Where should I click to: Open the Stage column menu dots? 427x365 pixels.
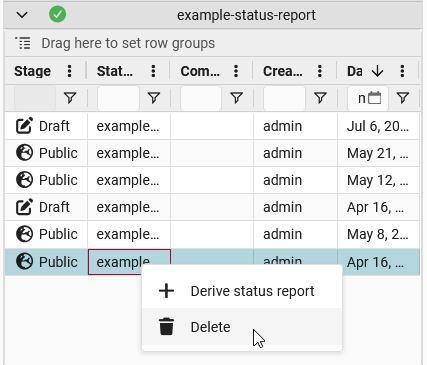tap(69, 71)
